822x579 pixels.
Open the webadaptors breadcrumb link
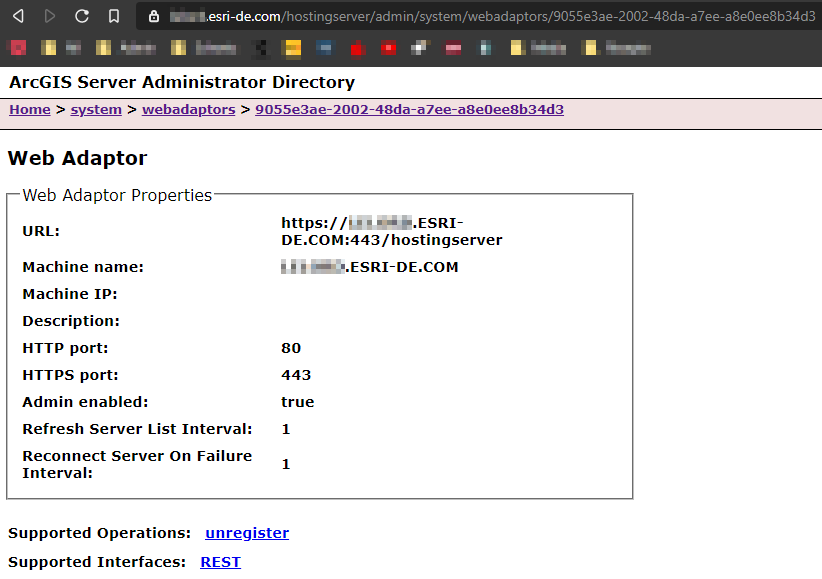coord(188,110)
